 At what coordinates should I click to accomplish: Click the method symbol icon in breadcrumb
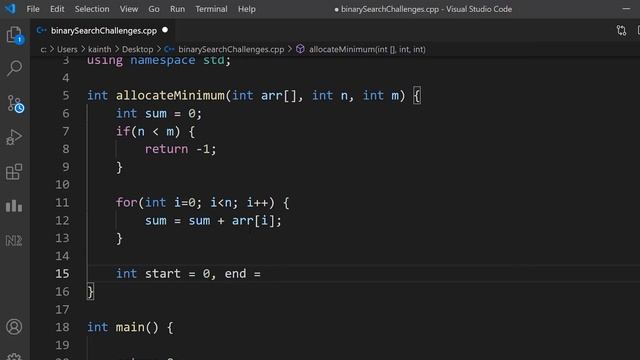300,49
